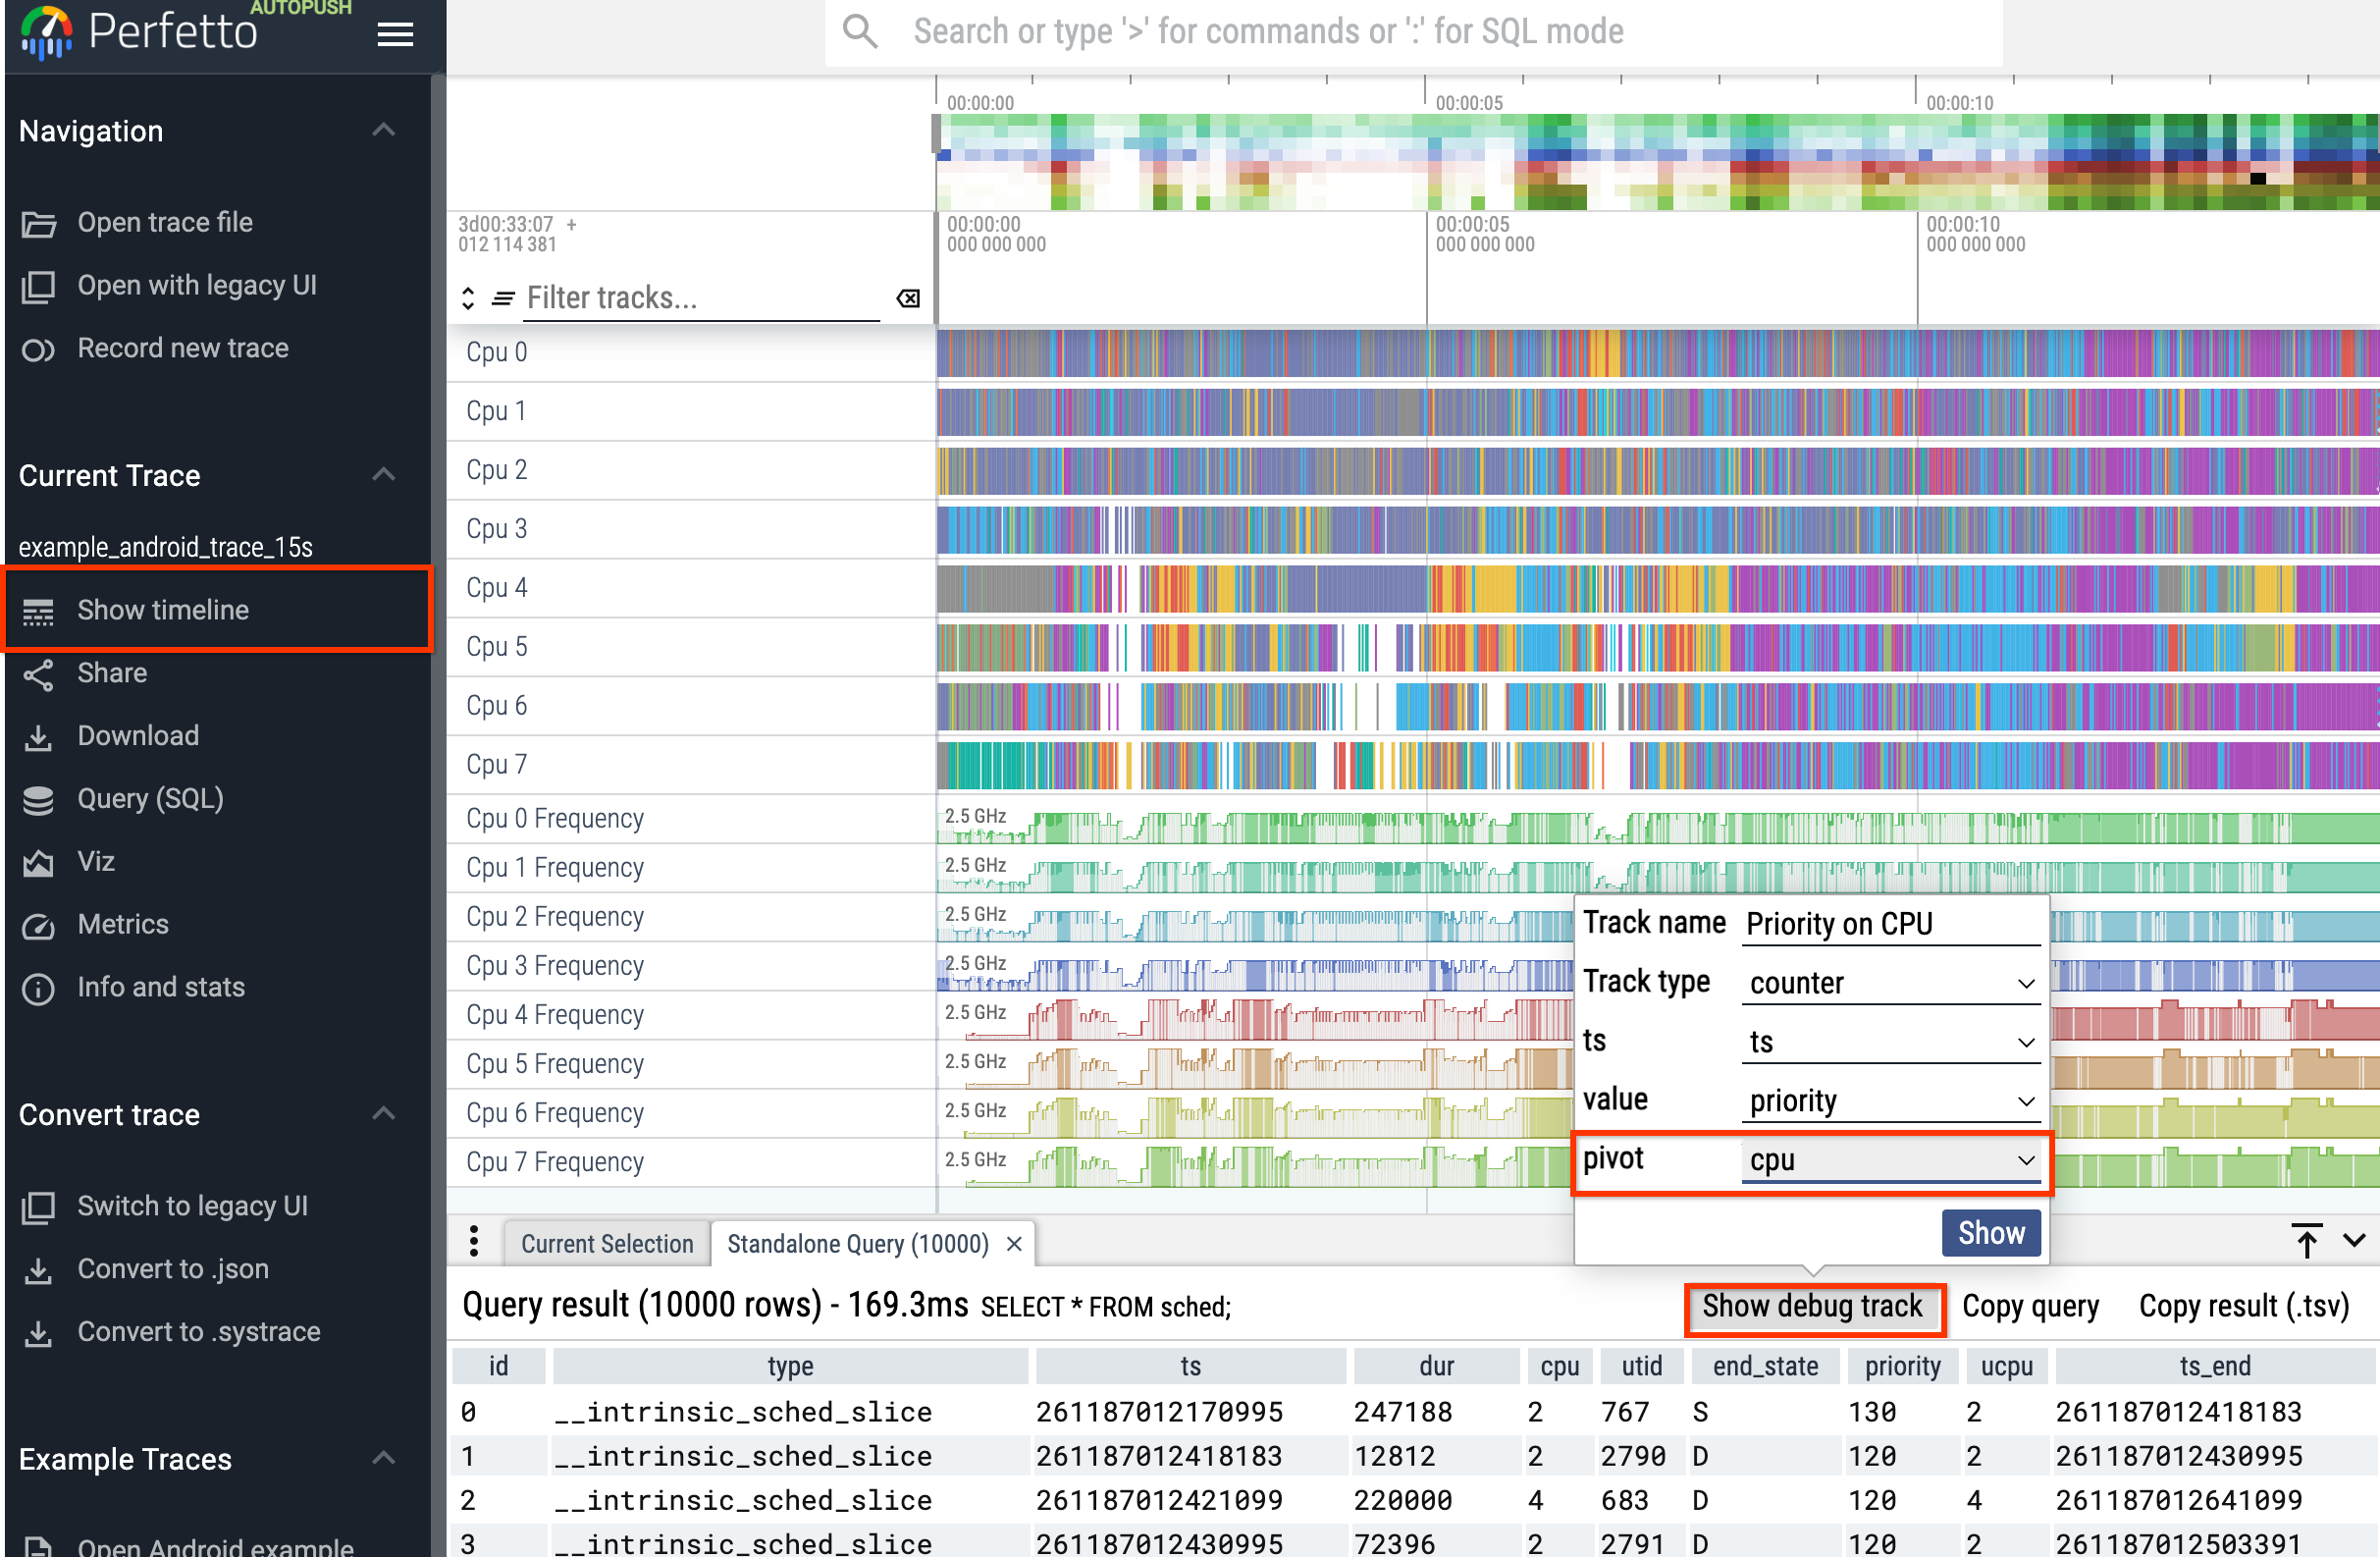
Task: Switch to the Current Selection tab
Action: [606, 1243]
